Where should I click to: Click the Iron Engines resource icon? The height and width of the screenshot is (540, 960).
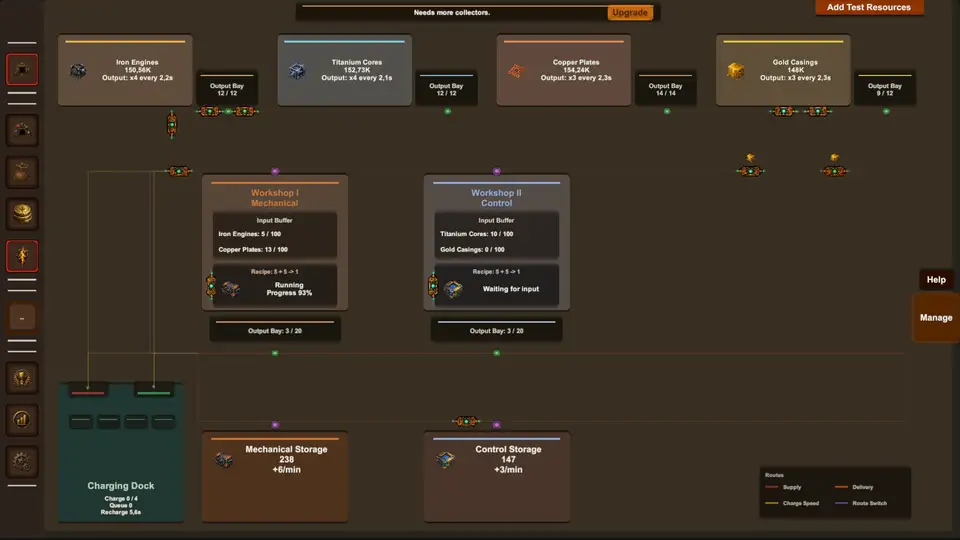[x=78, y=71]
